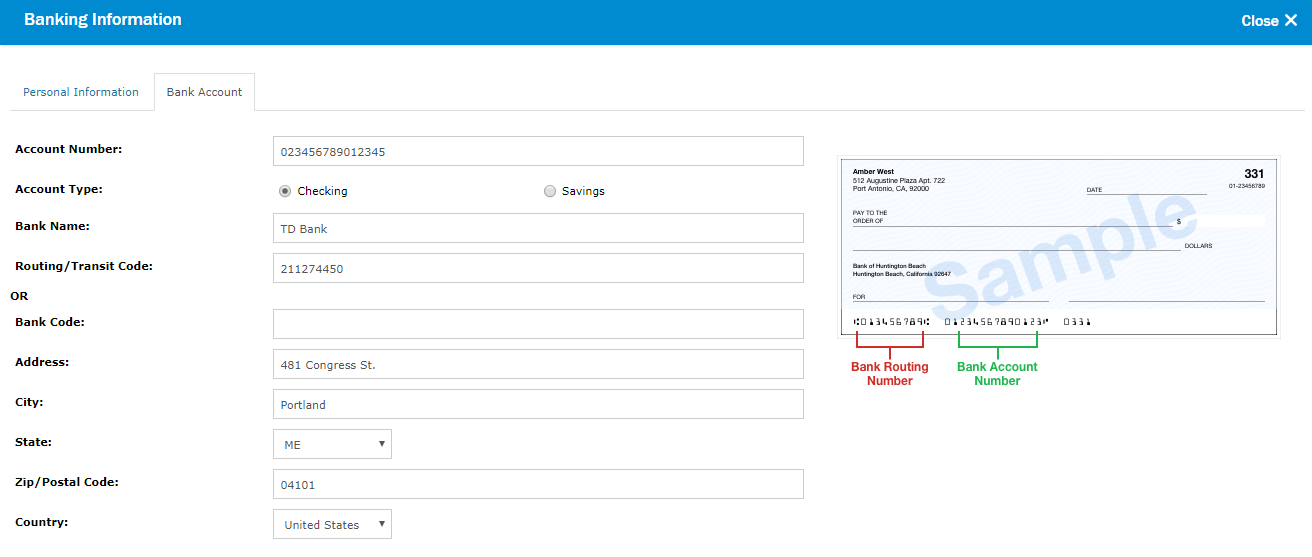Viewport: 1312px width, 557px height.
Task: Click the Banking Information title
Action: pos(103,20)
